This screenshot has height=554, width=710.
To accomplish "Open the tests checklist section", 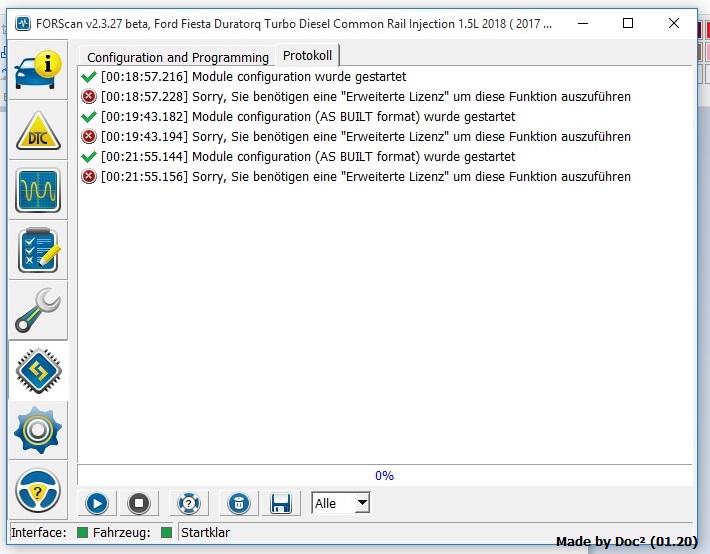I will (x=38, y=250).
